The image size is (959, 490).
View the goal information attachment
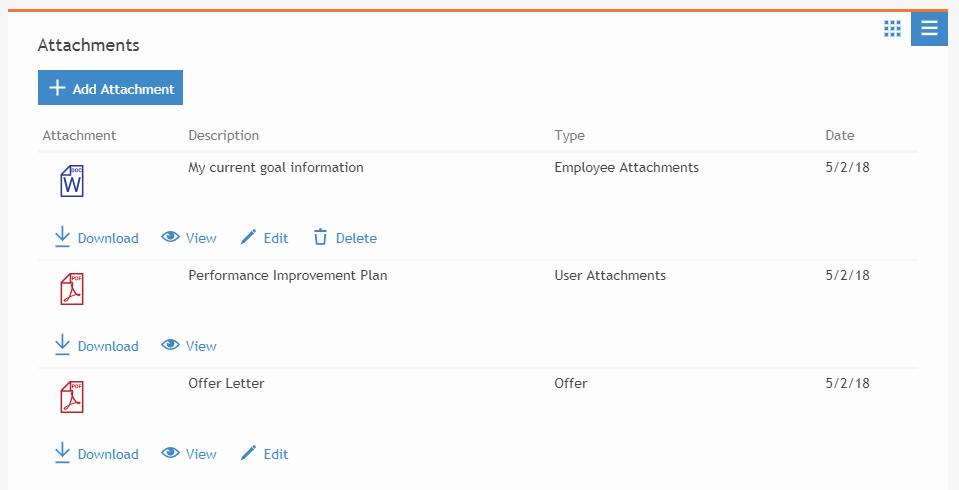189,238
